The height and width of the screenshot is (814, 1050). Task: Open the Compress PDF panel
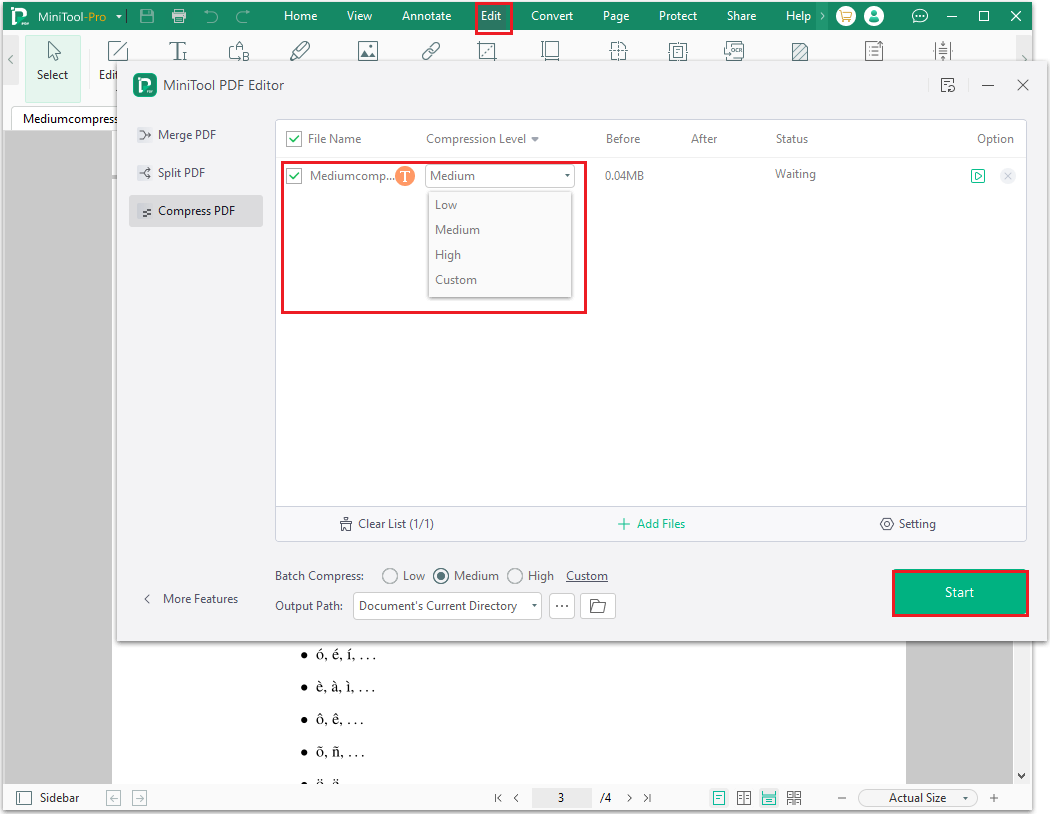pyautogui.click(x=195, y=211)
